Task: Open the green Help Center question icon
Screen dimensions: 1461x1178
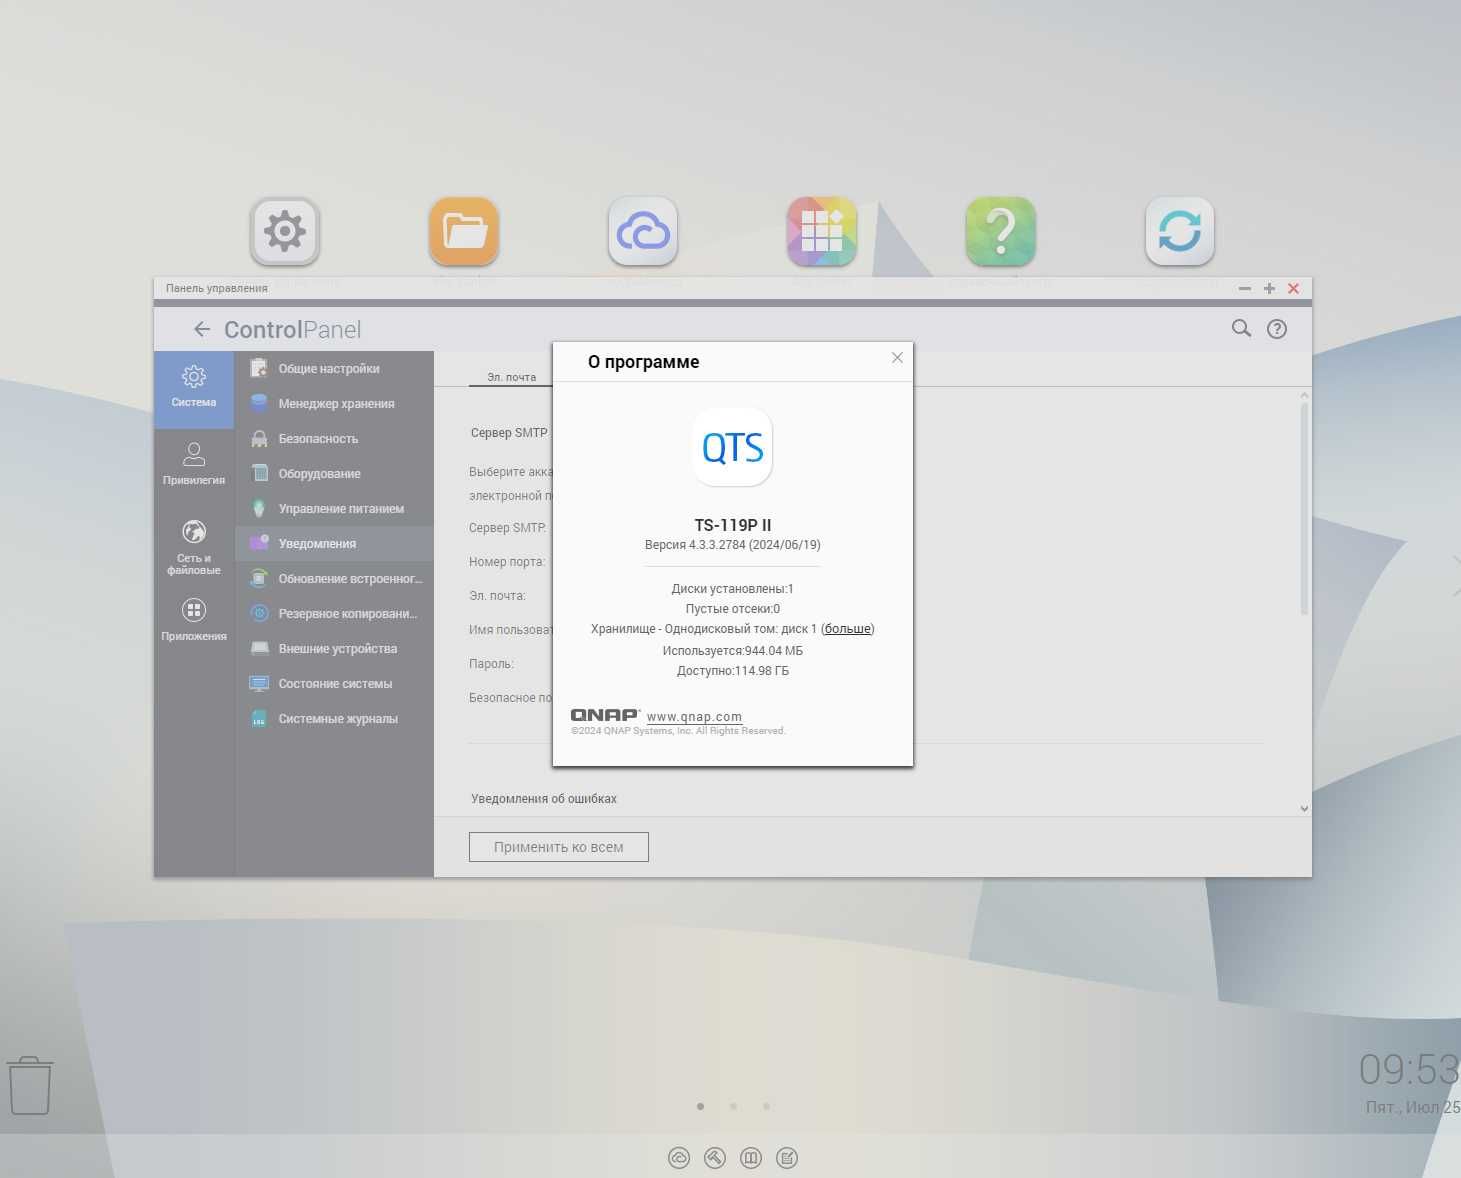Action: (x=1001, y=231)
